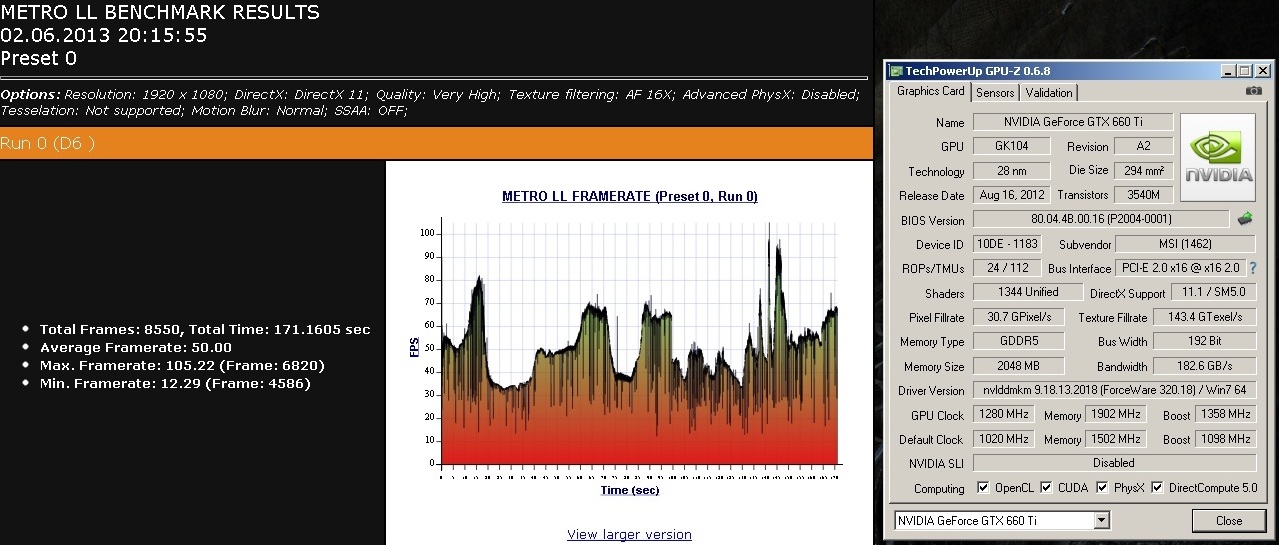Minimize the GPU-Z window
Viewport: 1279px width, 545px height.
(x=1228, y=71)
